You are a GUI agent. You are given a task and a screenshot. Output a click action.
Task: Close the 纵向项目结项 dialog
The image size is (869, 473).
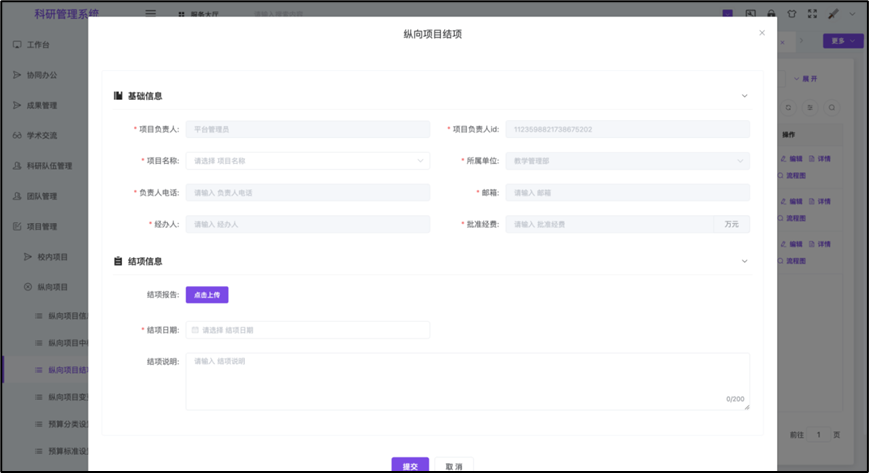pos(762,33)
